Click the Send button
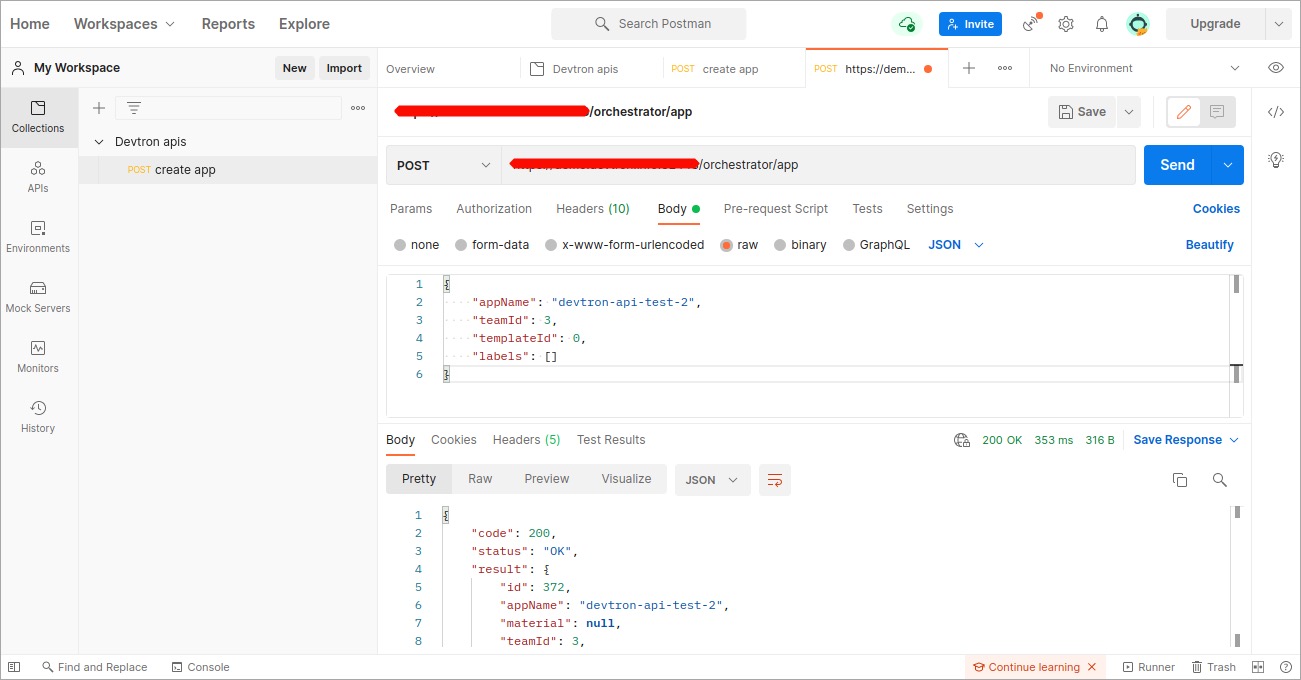 (1177, 166)
